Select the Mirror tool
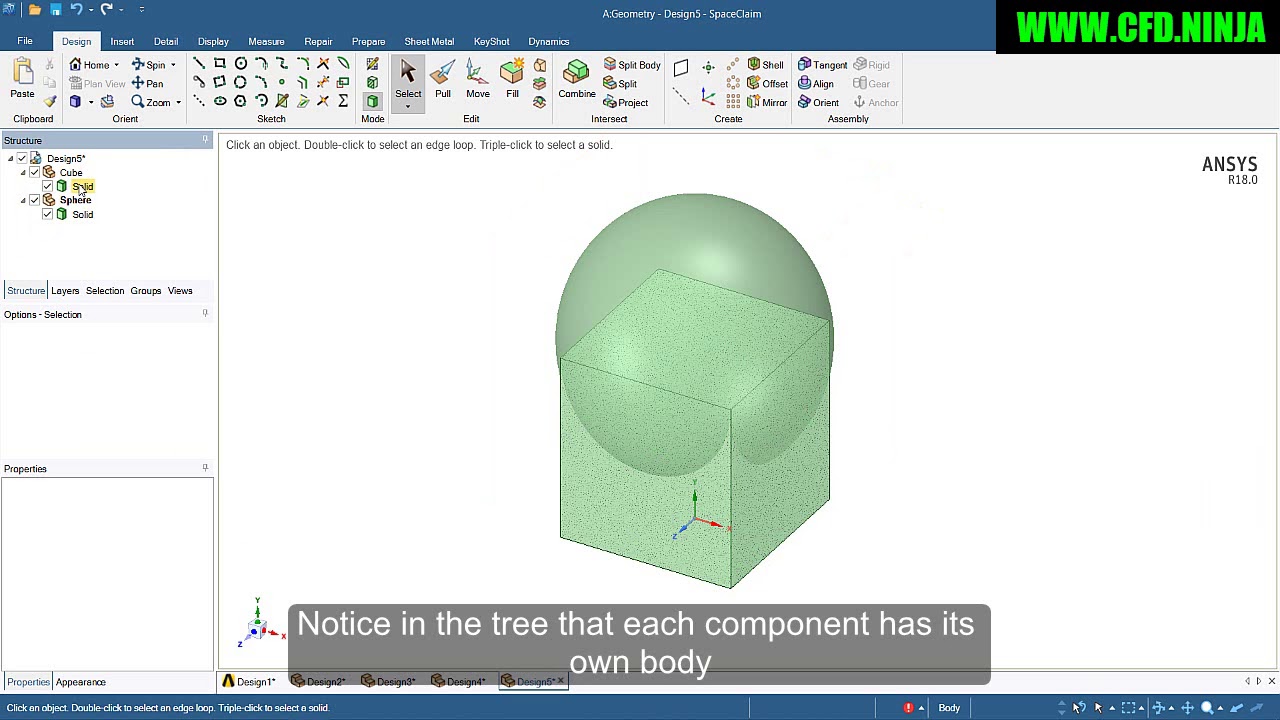This screenshot has height=720, width=1280. (767, 103)
